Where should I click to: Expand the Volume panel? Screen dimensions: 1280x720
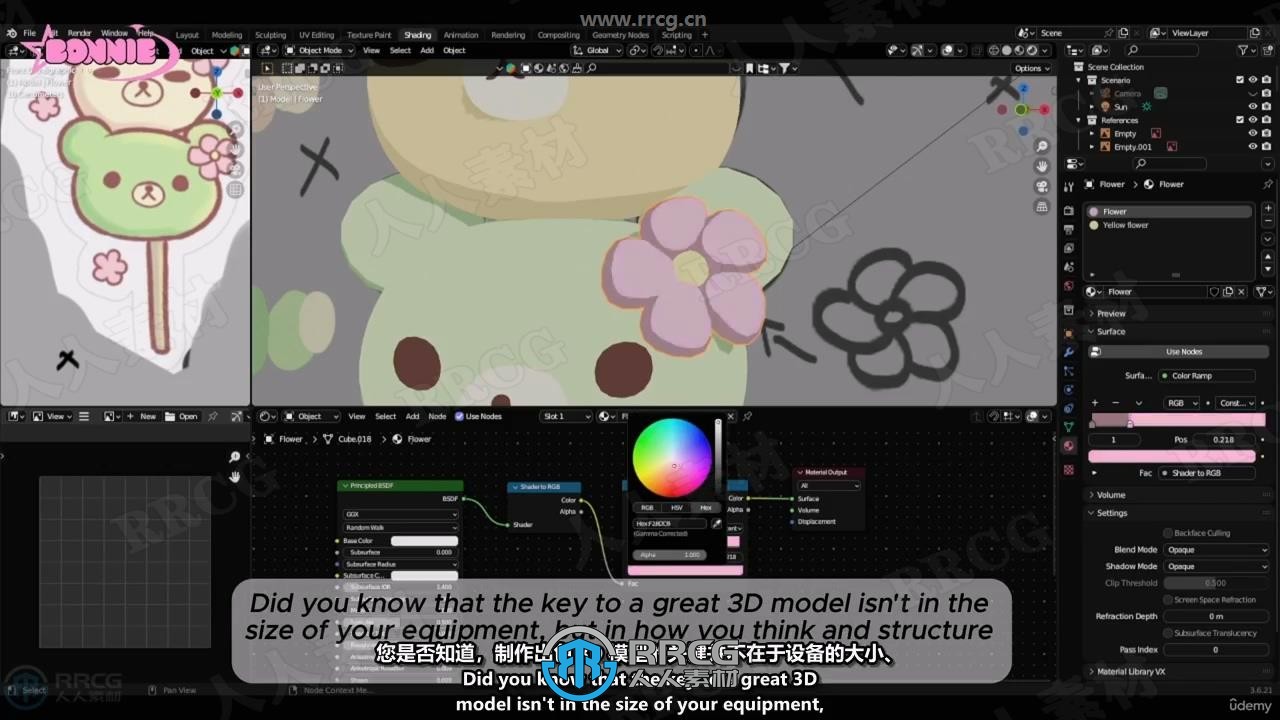click(1111, 495)
